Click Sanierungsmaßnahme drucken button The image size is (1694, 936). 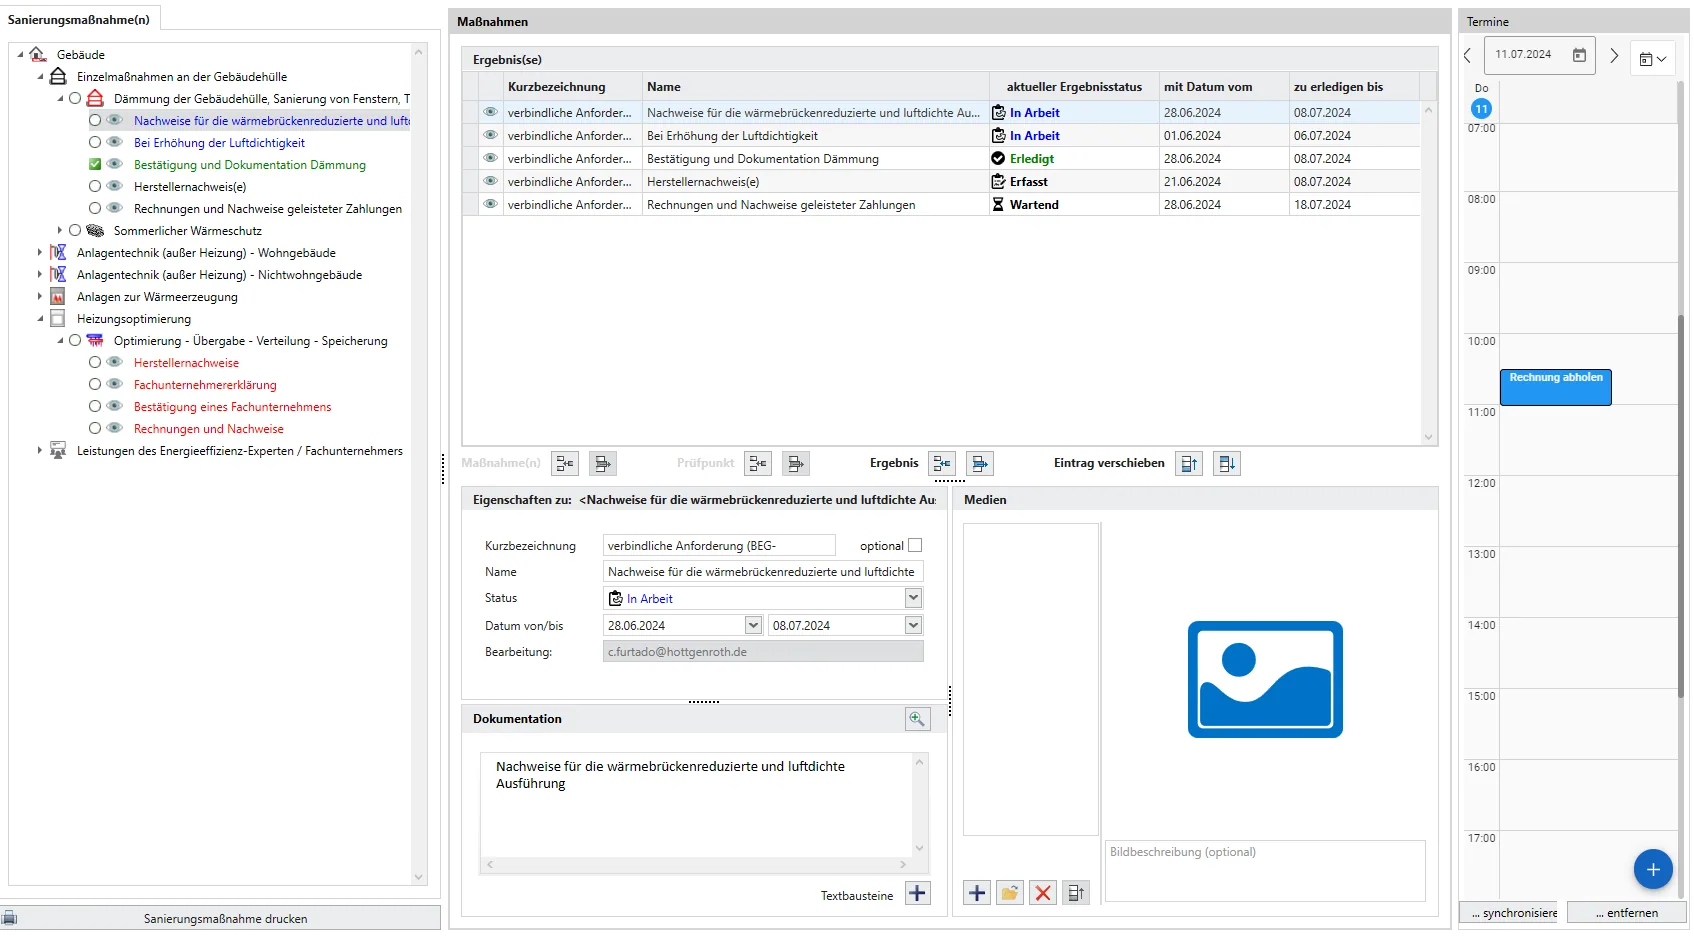click(225, 918)
